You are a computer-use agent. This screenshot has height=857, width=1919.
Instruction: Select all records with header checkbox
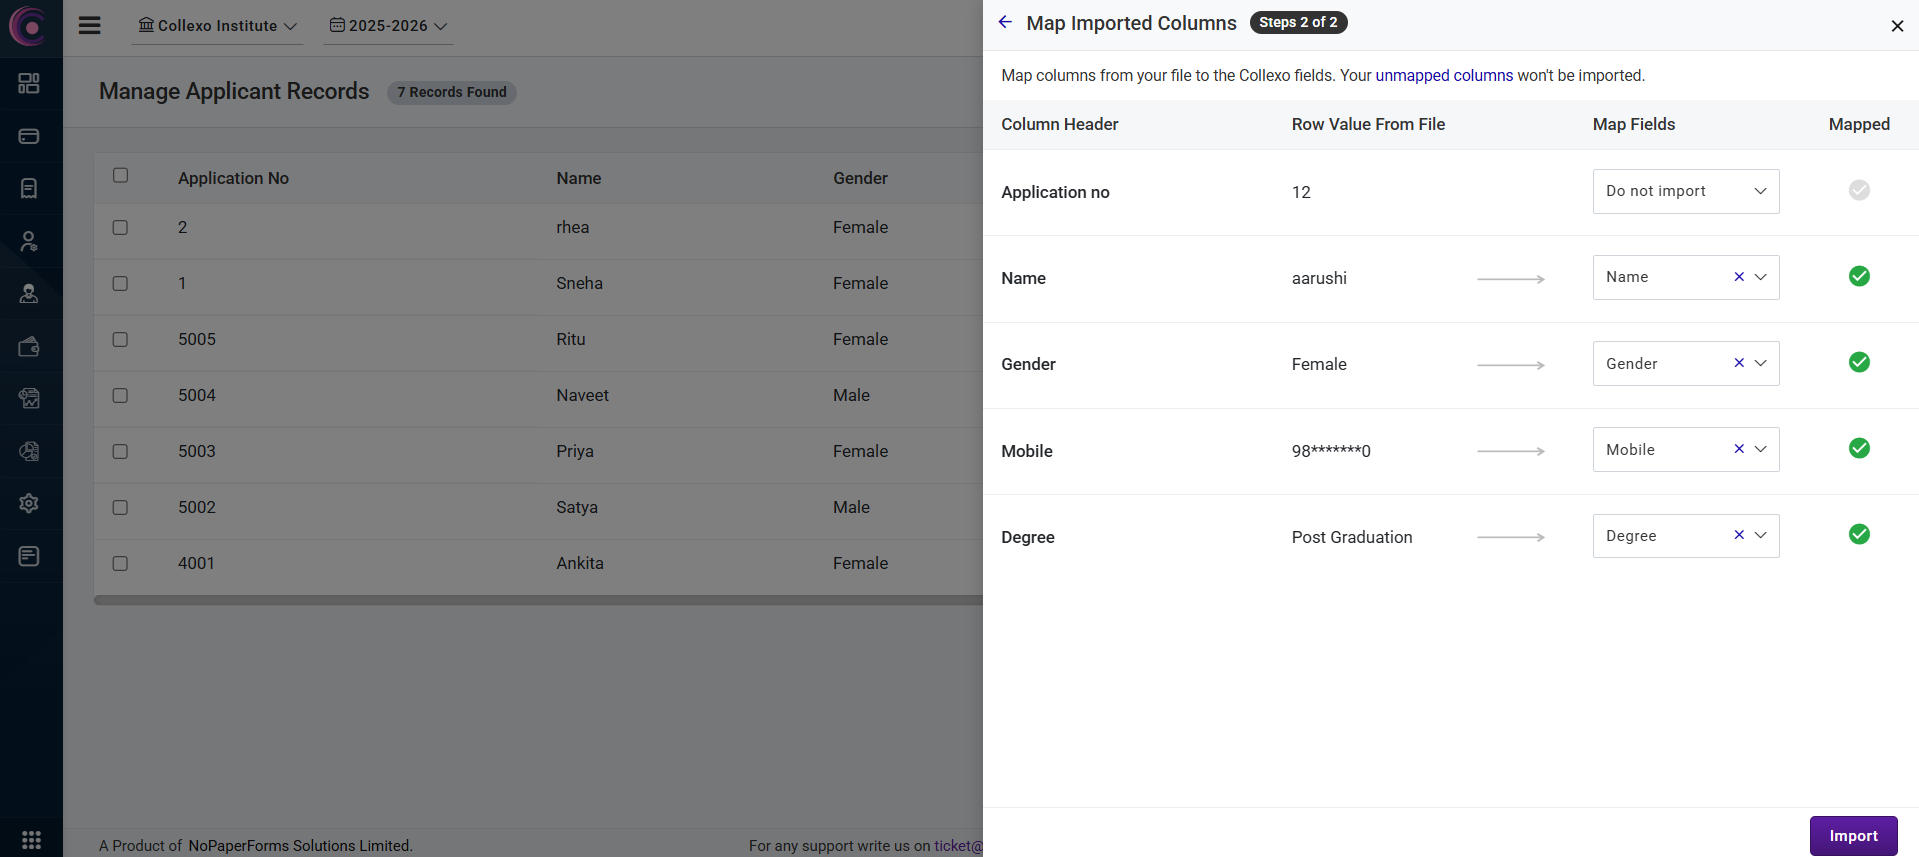pyautogui.click(x=120, y=175)
